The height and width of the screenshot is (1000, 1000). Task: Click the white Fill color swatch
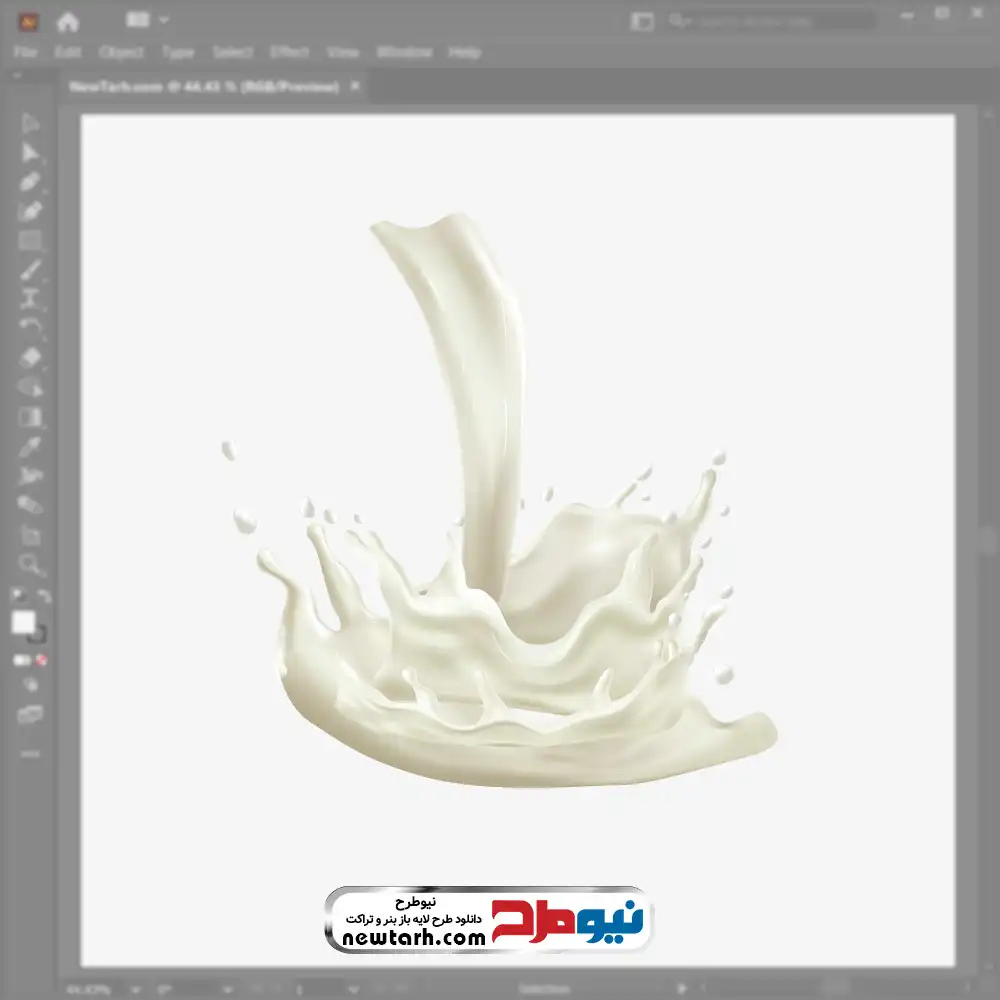pyautogui.click(x=23, y=623)
